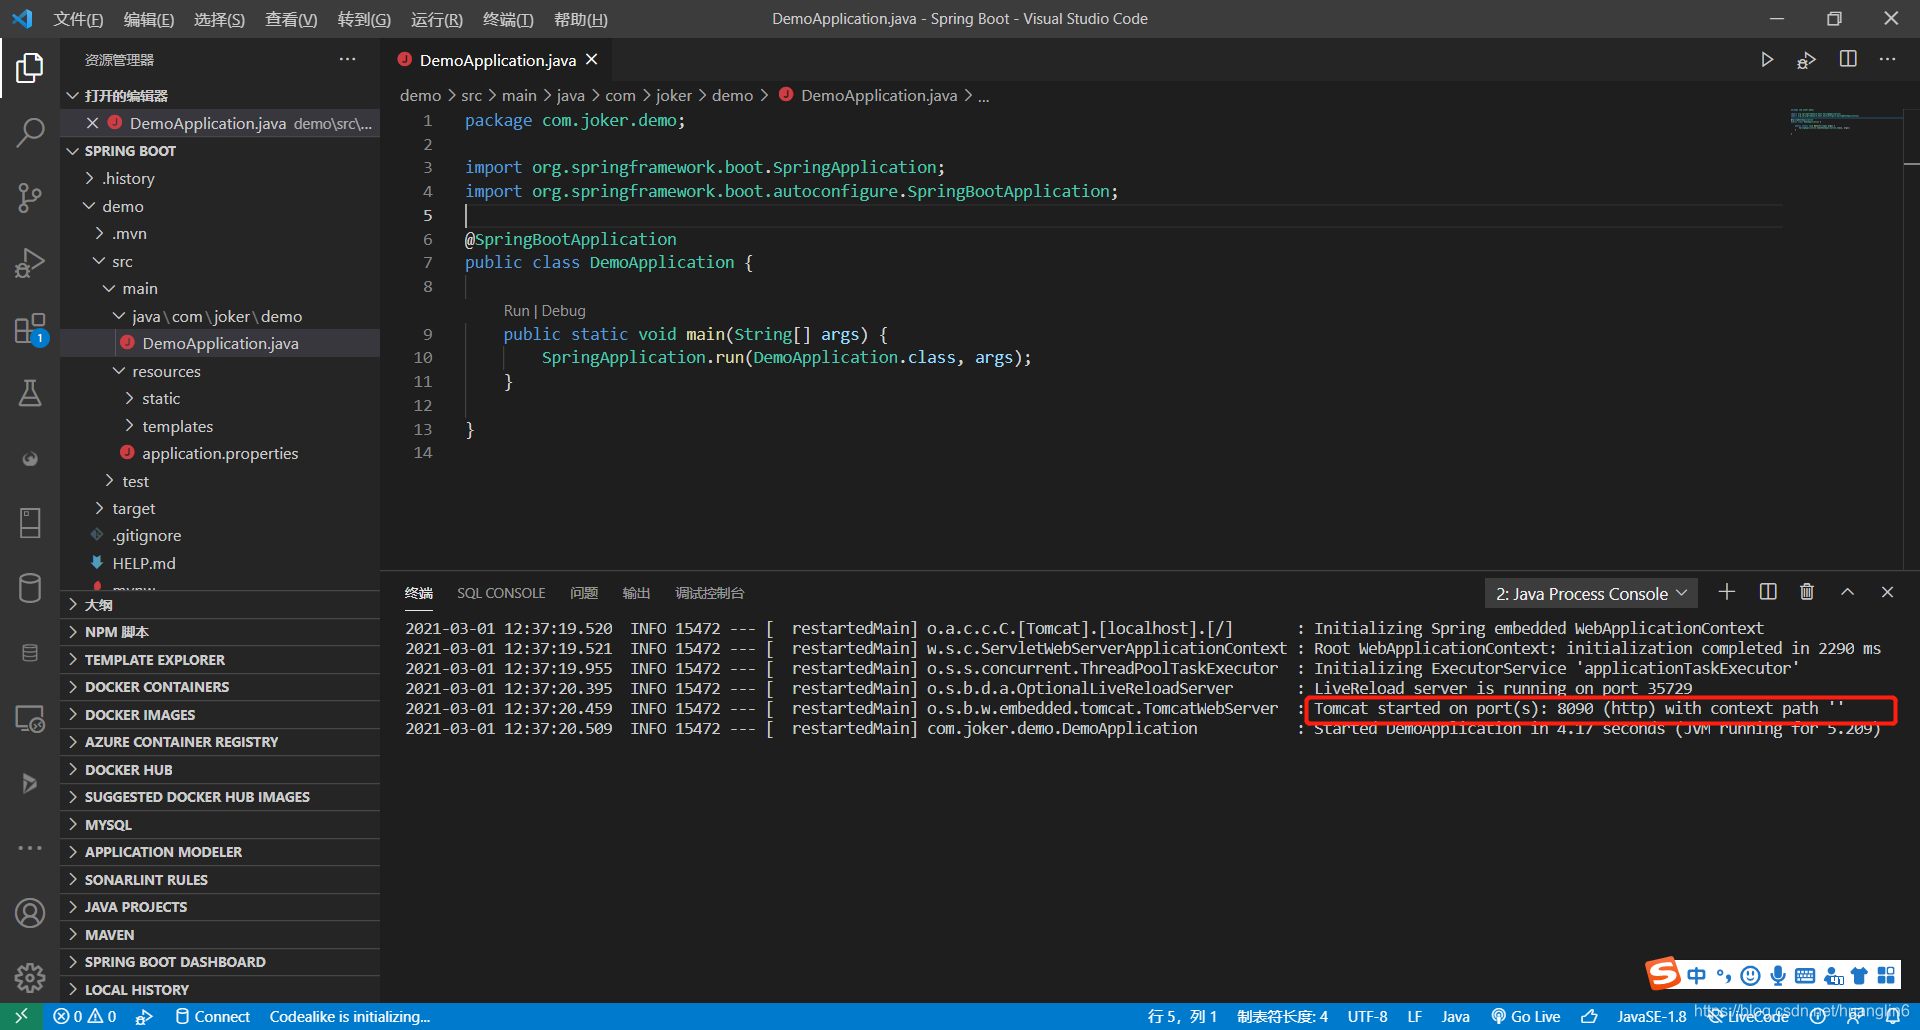
Task: Split the editor to the right
Action: [1848, 60]
